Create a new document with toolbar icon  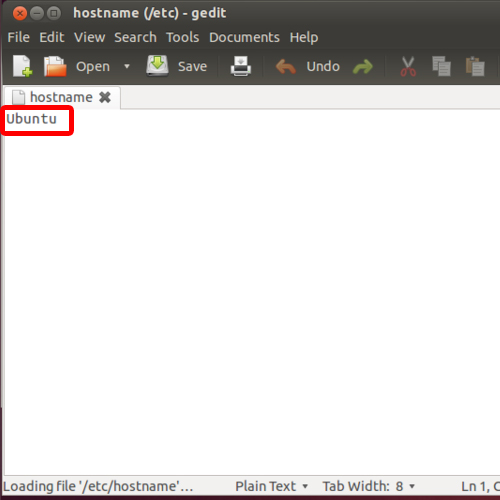click(22, 66)
